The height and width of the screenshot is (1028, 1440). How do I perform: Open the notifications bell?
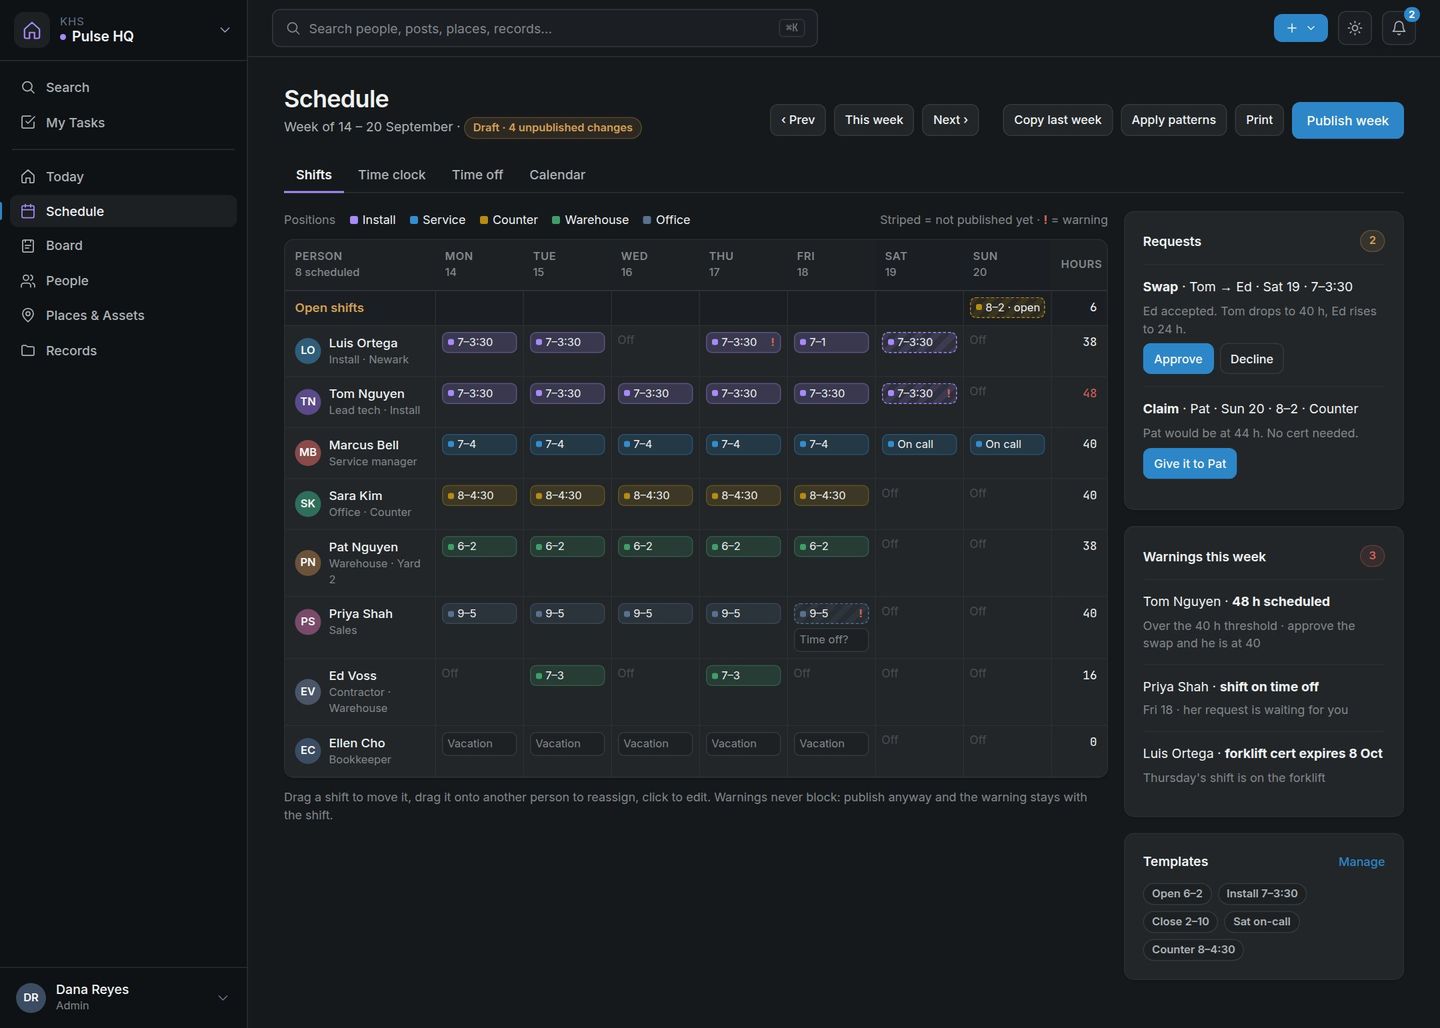tap(1399, 28)
